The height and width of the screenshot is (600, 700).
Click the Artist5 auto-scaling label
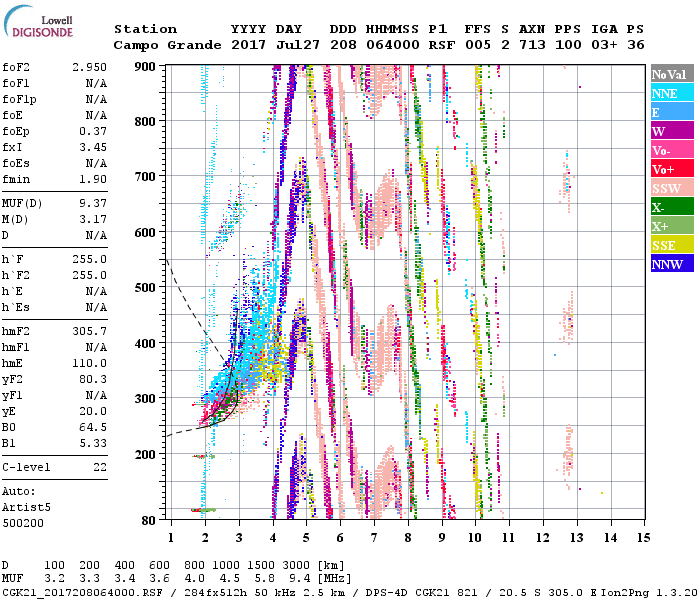[26, 508]
